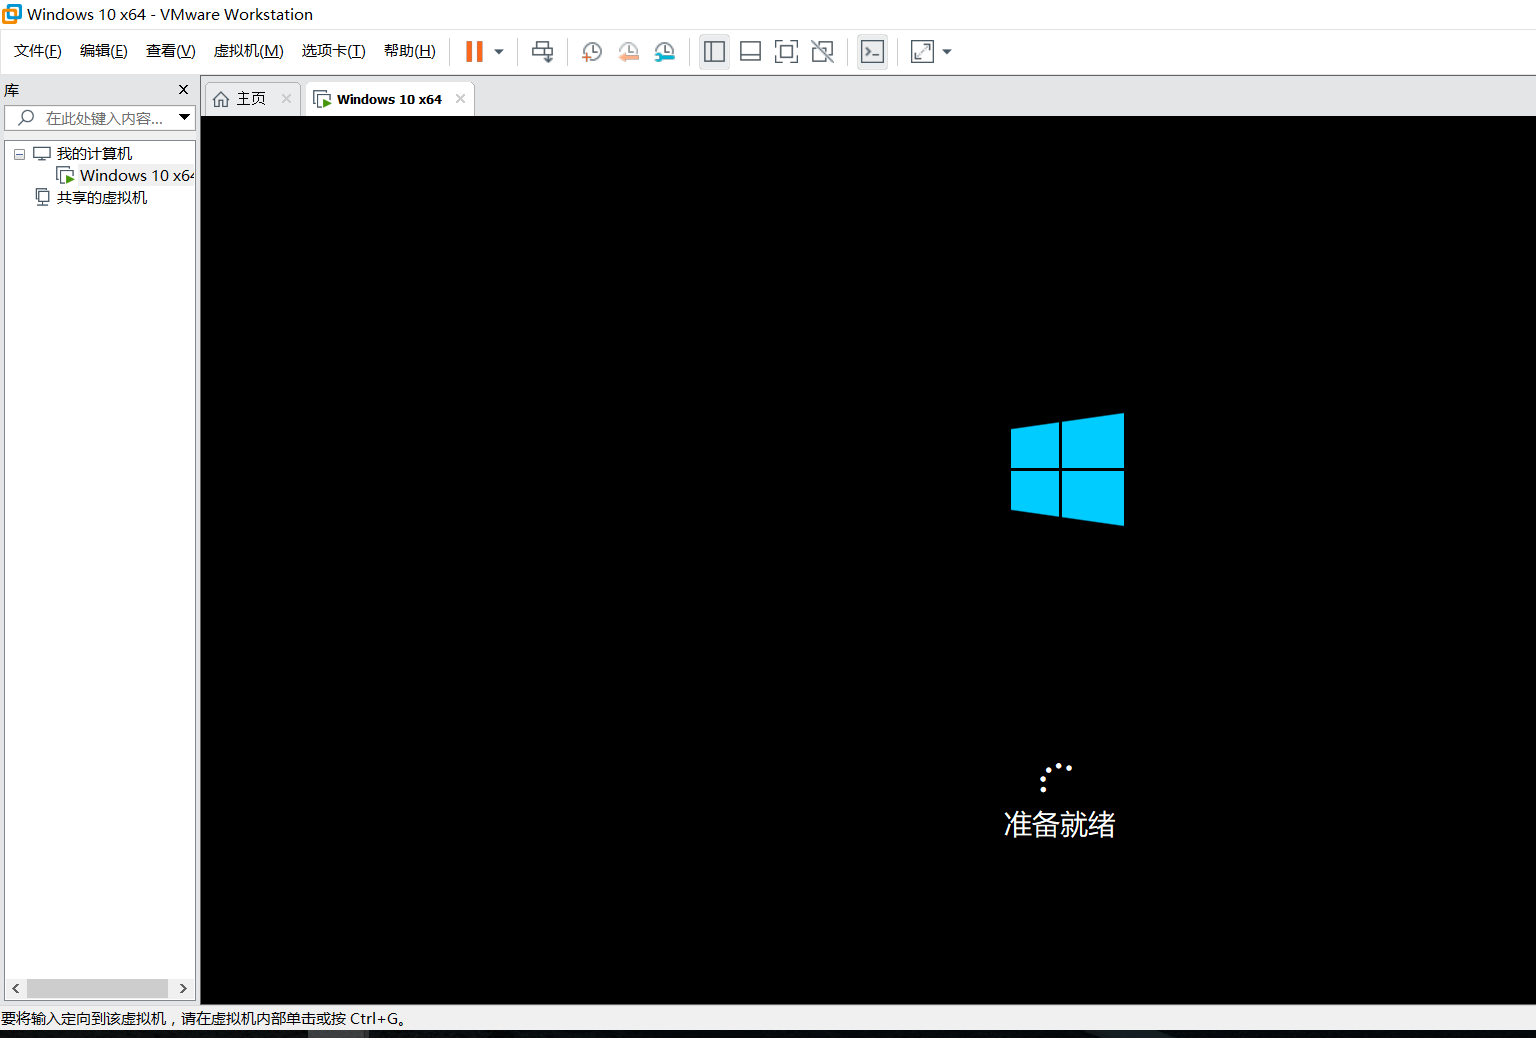Click the library horizontal scrollbar thumb
Screen dimensions: 1536x1038
coord(97,988)
